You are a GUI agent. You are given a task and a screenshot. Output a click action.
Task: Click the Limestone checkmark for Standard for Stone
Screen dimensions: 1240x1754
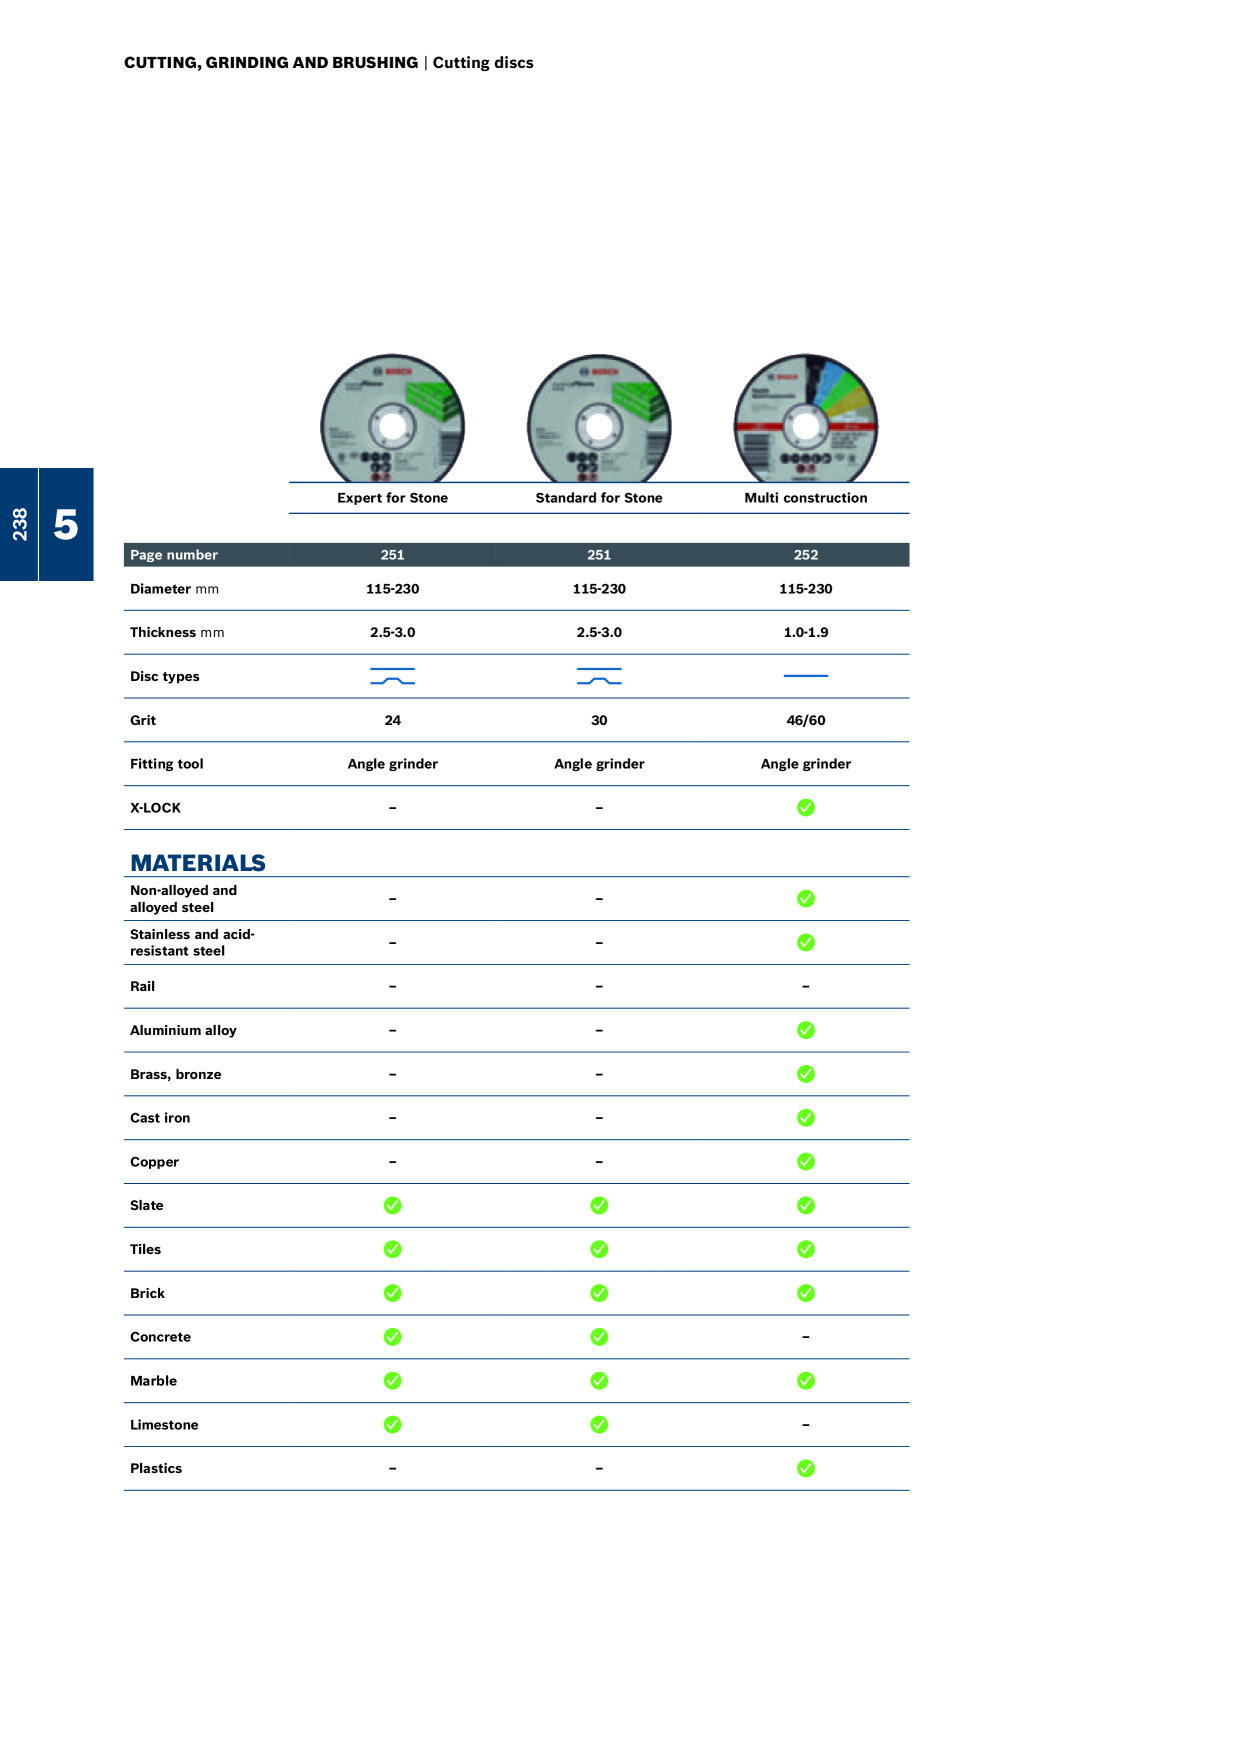tap(599, 1424)
